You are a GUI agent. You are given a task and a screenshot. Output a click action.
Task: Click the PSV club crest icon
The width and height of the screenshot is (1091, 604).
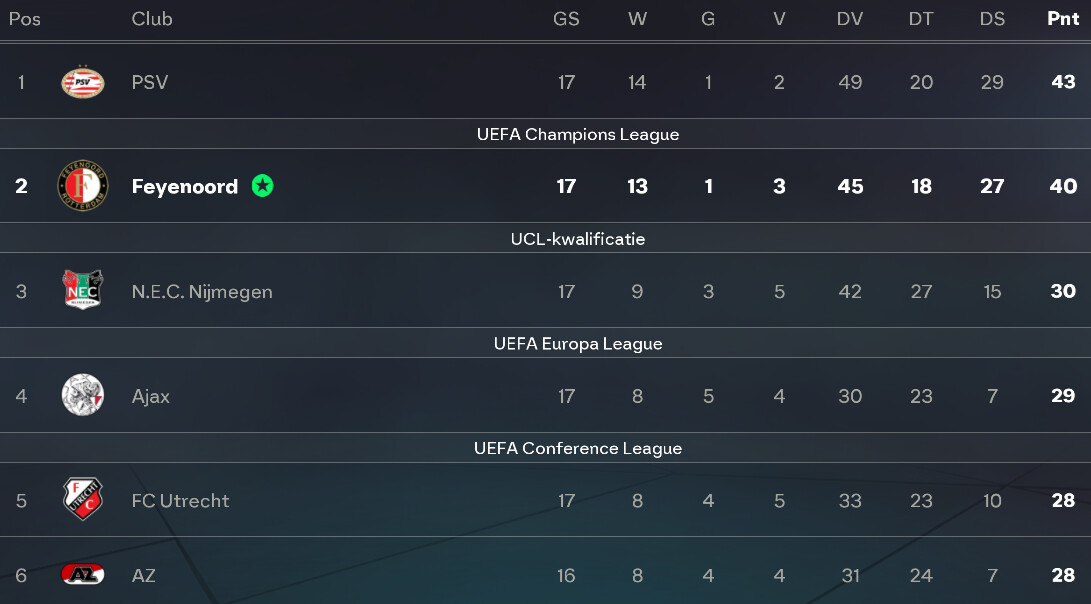pyautogui.click(x=82, y=82)
